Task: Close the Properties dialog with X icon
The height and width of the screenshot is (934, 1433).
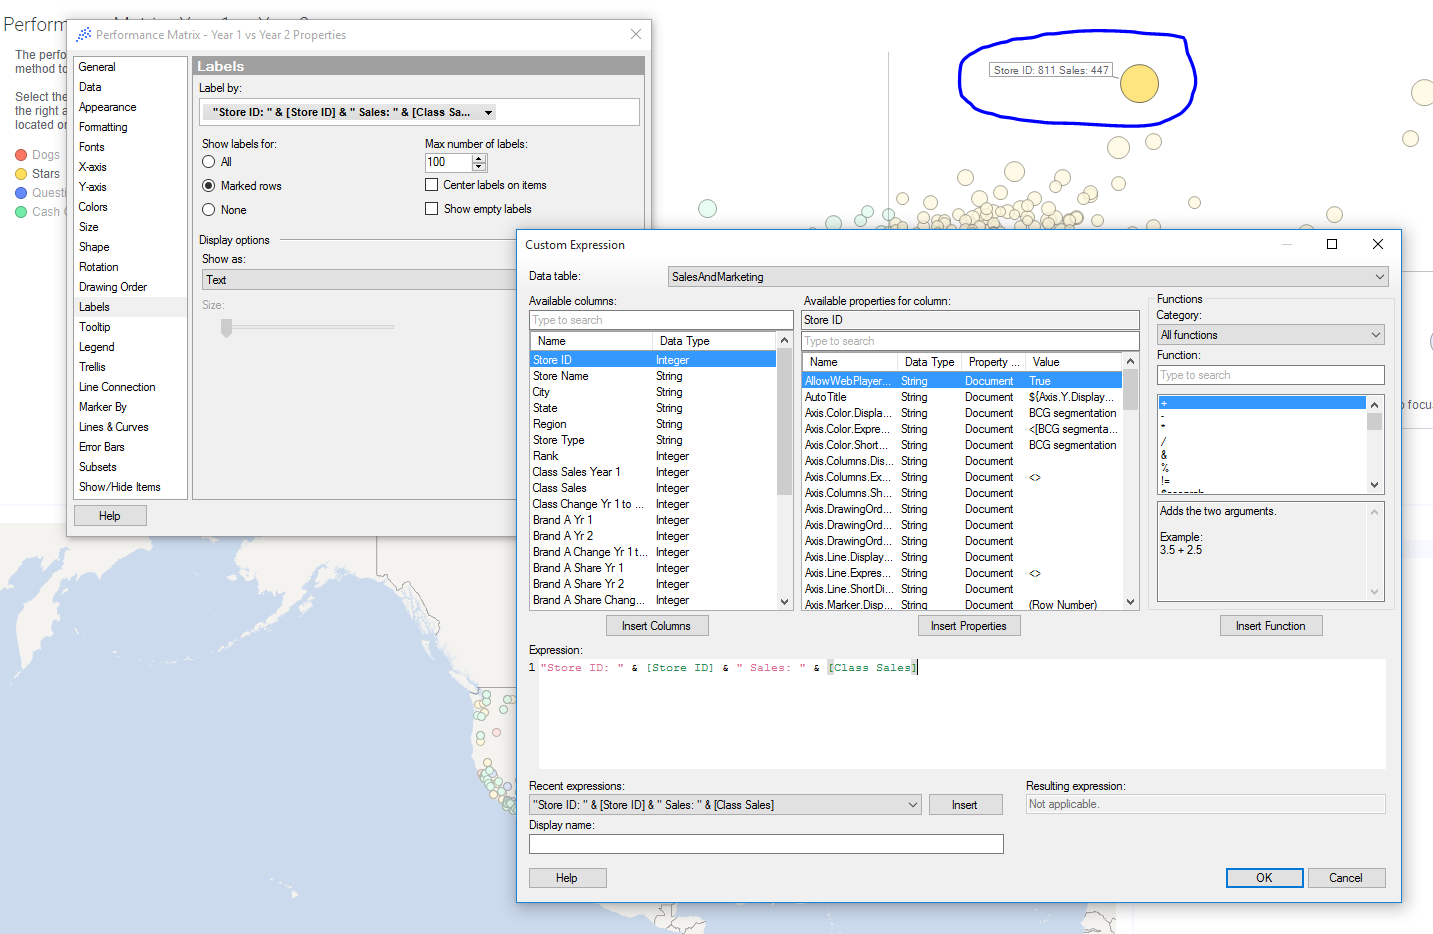Action: click(636, 34)
